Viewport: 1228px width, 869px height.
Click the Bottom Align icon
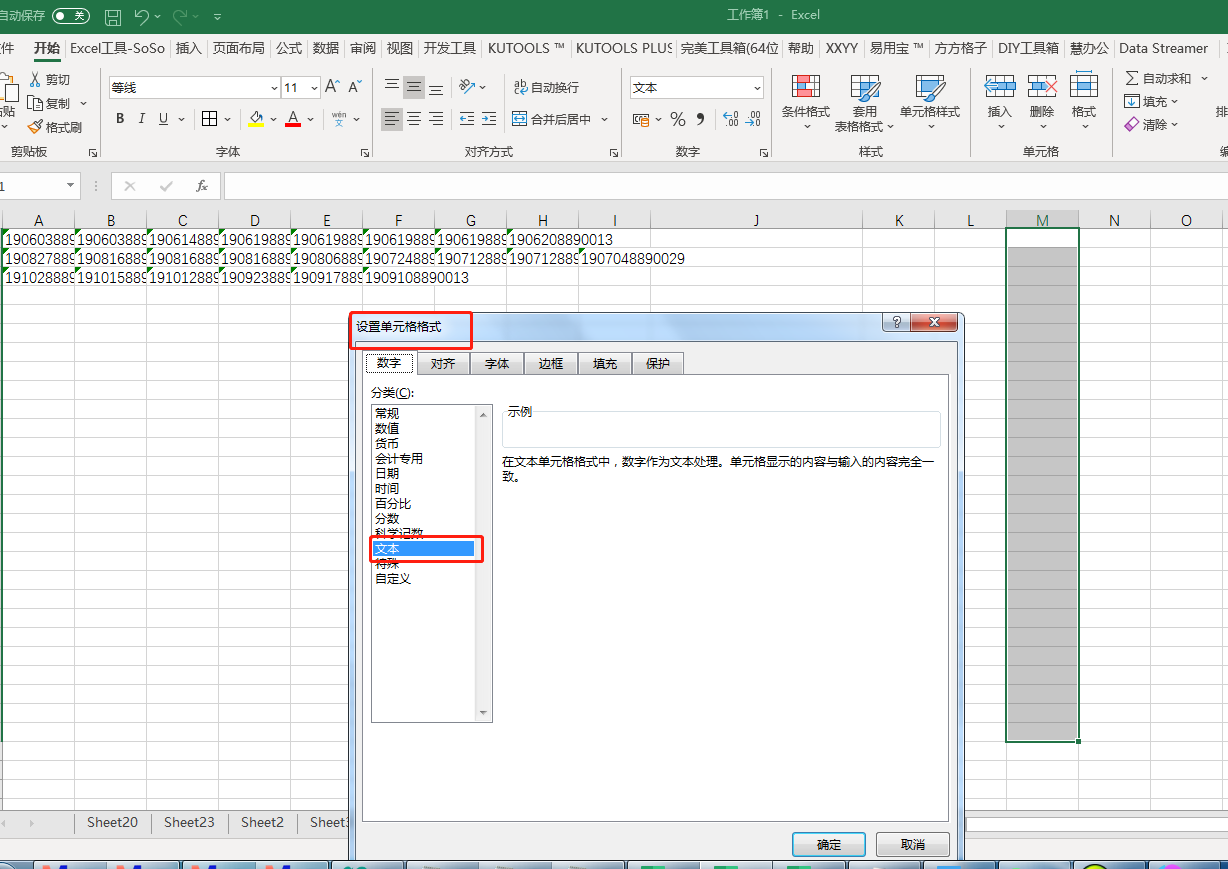pyautogui.click(x=436, y=87)
